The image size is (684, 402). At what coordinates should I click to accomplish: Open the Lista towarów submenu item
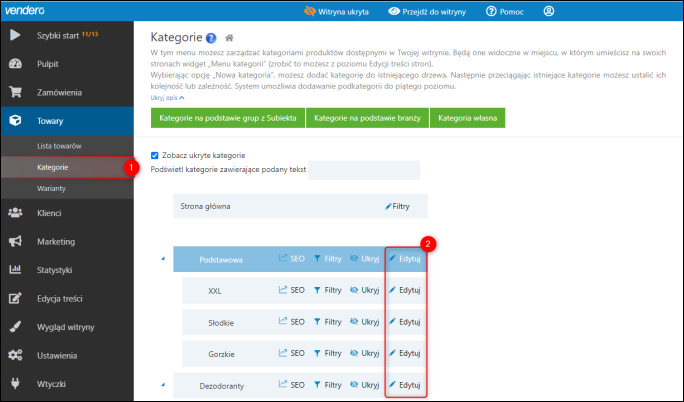59,146
